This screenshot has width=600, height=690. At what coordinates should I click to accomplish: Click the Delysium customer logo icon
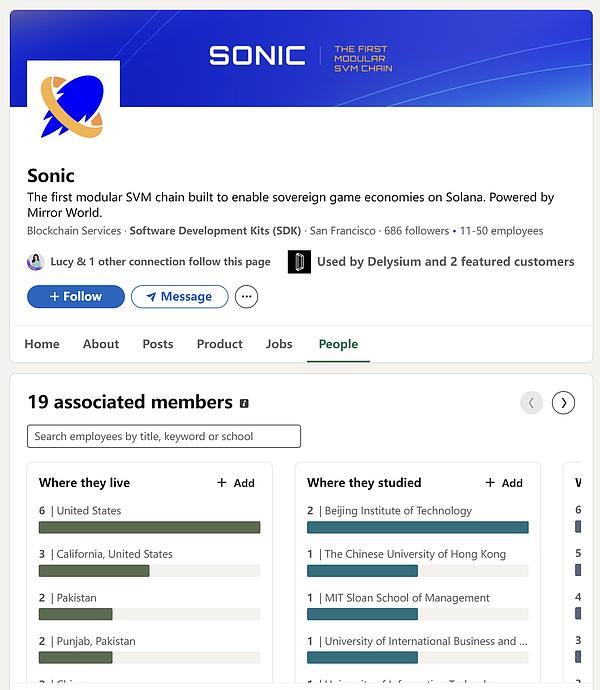pos(299,262)
